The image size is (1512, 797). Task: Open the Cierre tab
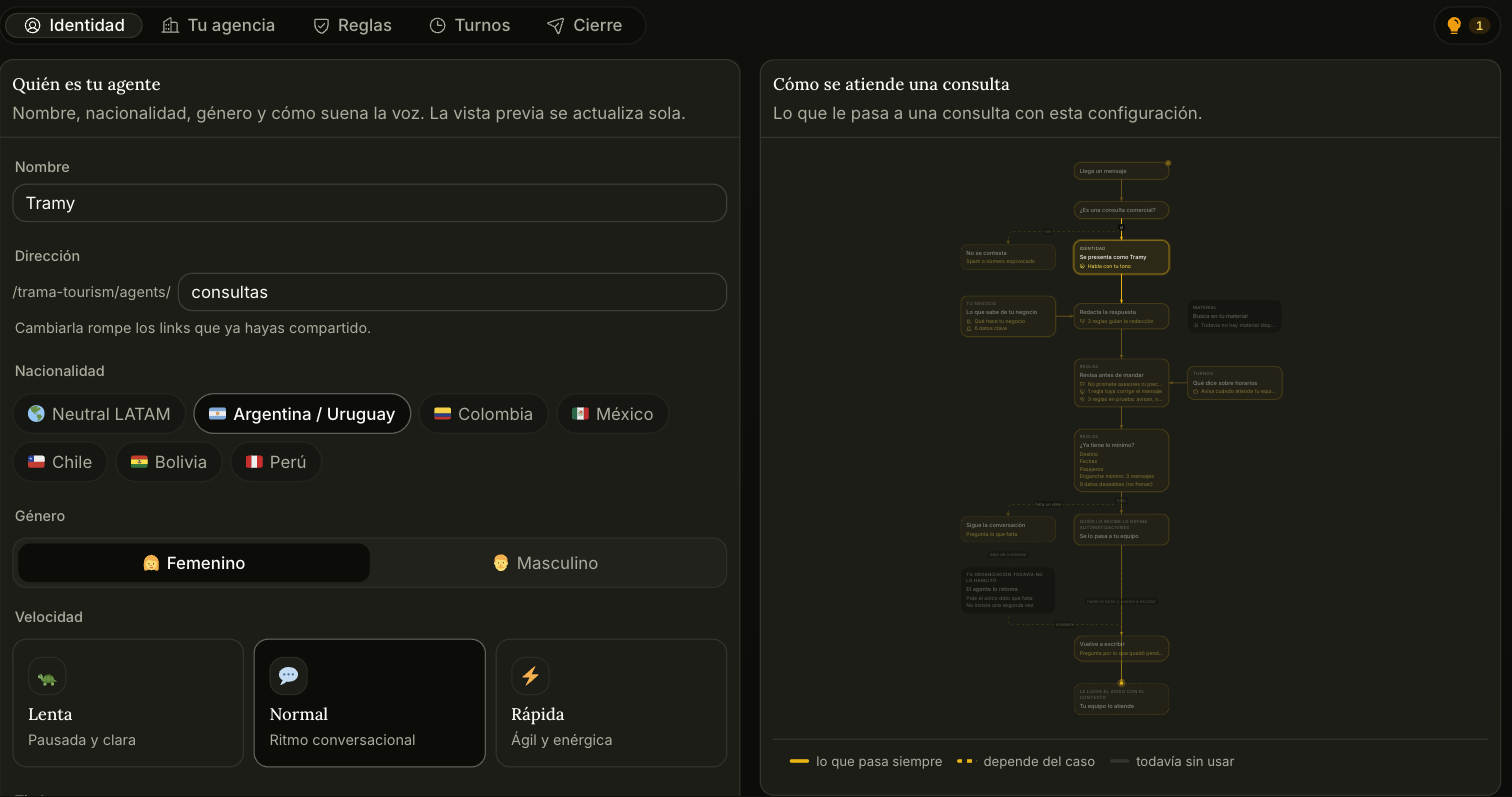click(585, 25)
